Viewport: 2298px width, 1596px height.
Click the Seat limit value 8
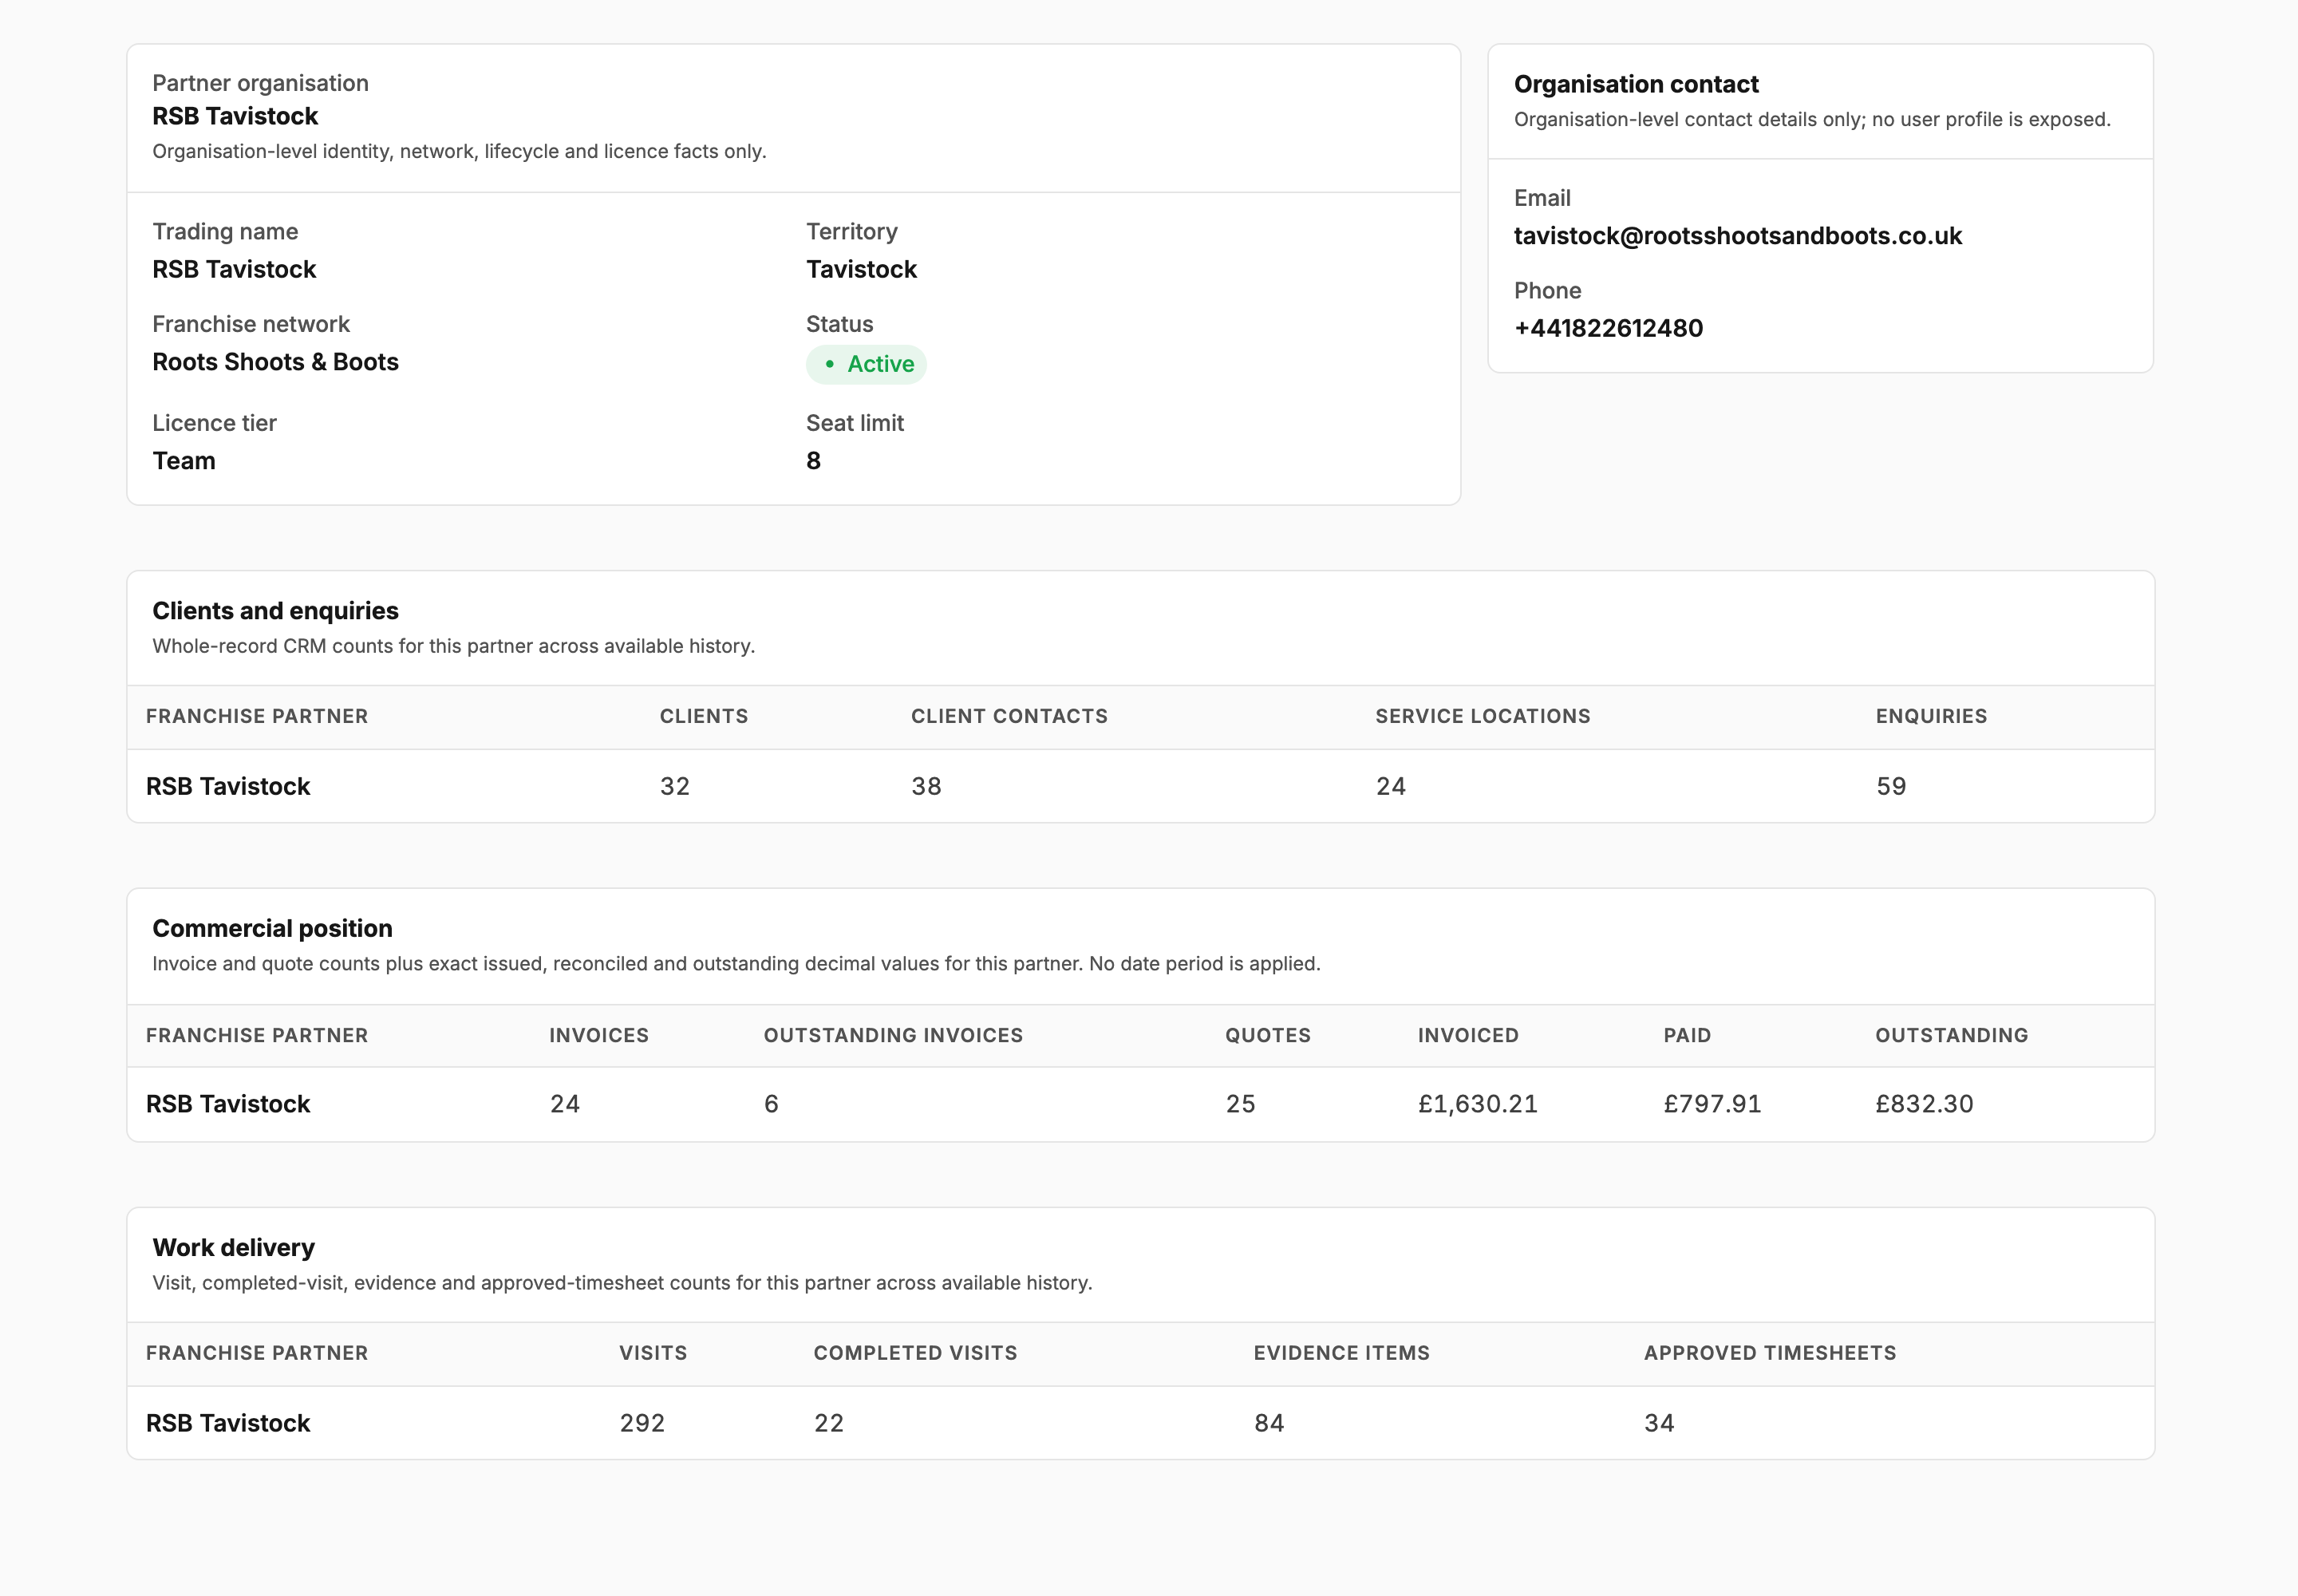(813, 461)
